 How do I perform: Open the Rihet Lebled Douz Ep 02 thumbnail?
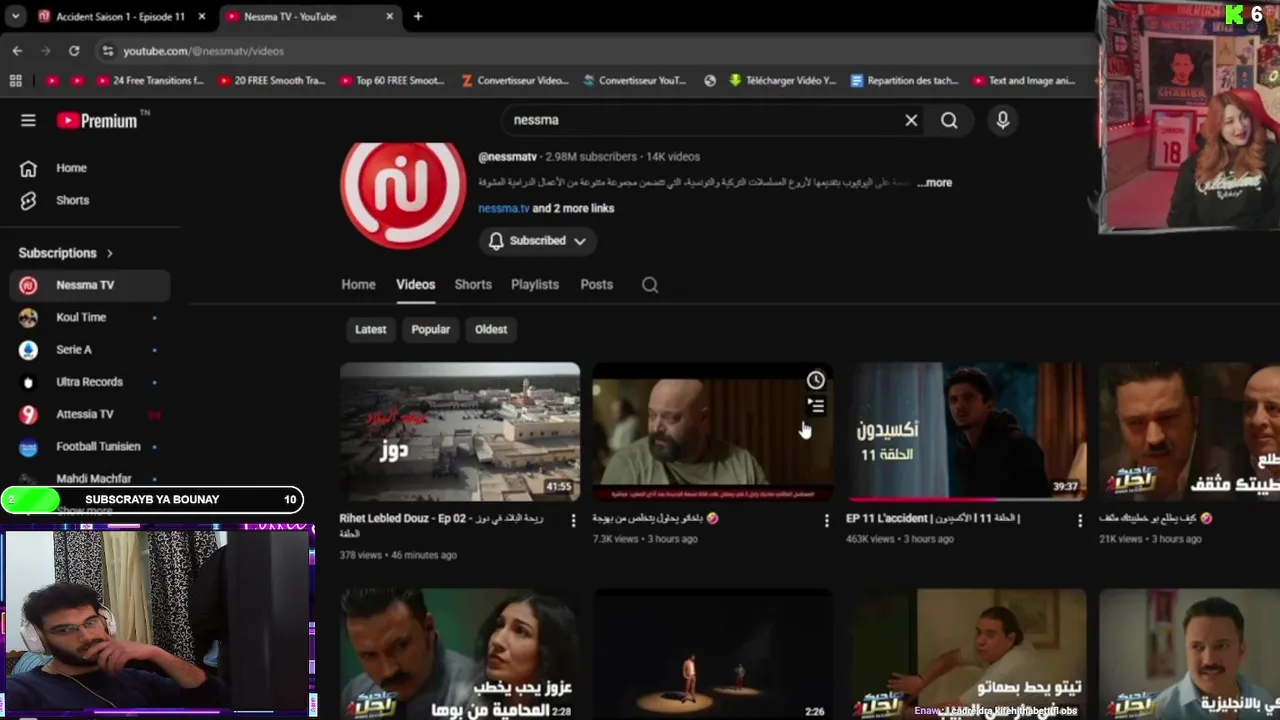[460, 431]
